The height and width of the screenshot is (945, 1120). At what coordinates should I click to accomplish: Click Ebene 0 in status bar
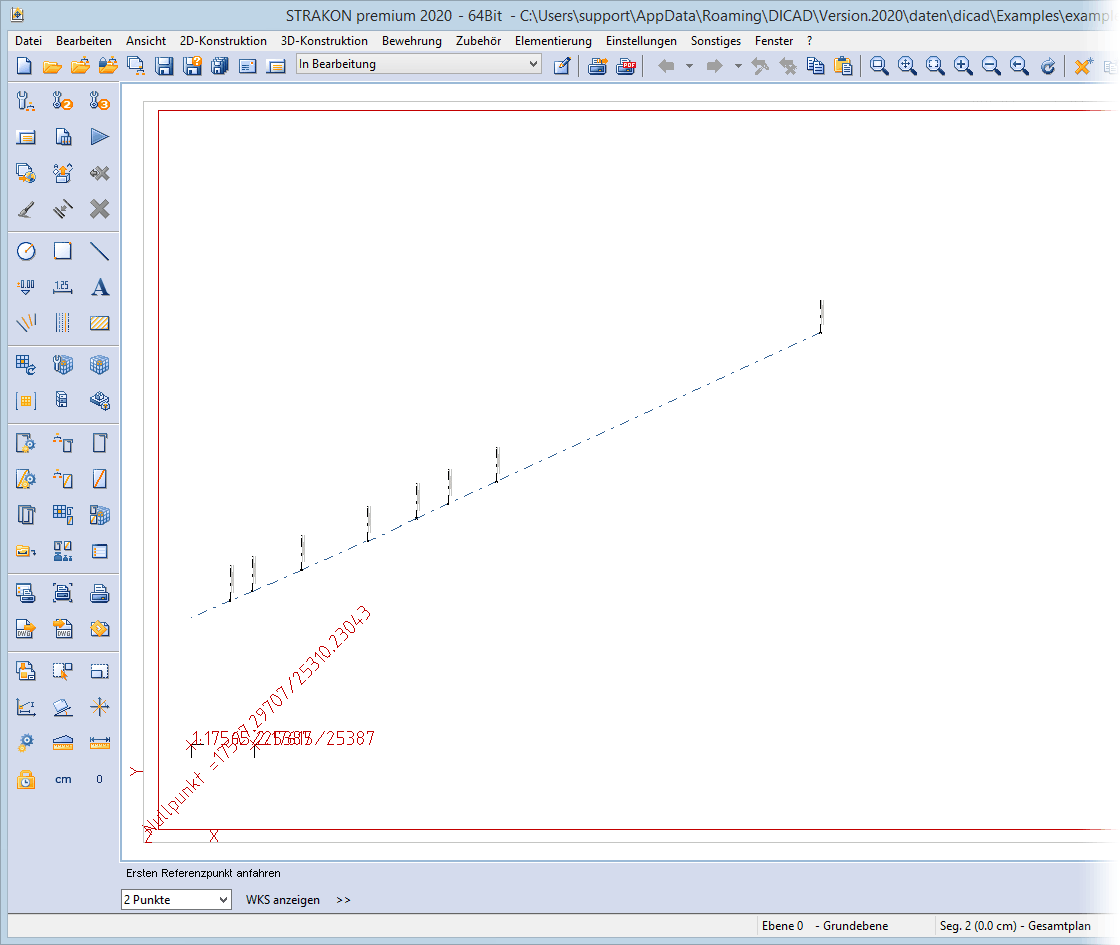tap(782, 926)
